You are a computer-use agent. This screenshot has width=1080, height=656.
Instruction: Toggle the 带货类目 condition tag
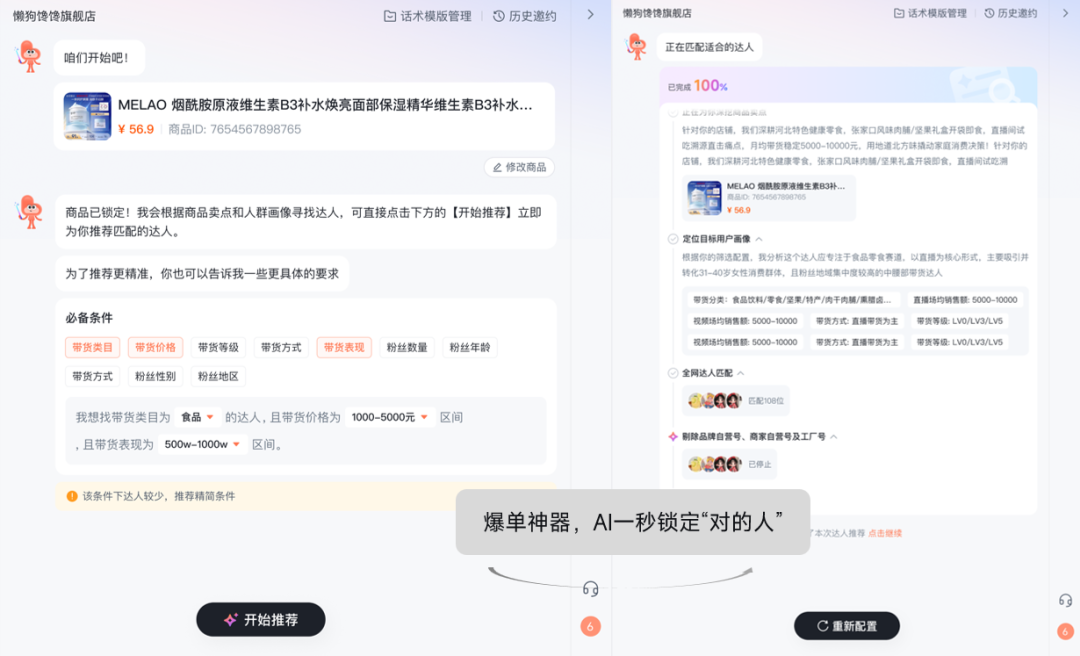(x=92, y=347)
